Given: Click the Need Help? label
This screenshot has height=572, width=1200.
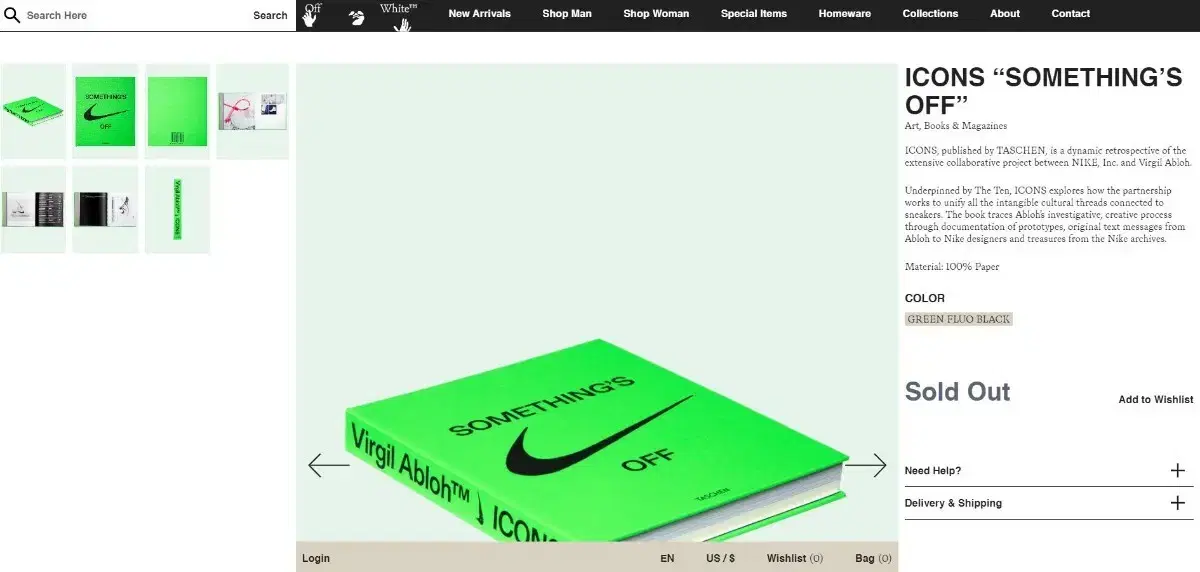Looking at the screenshot, I should point(933,470).
